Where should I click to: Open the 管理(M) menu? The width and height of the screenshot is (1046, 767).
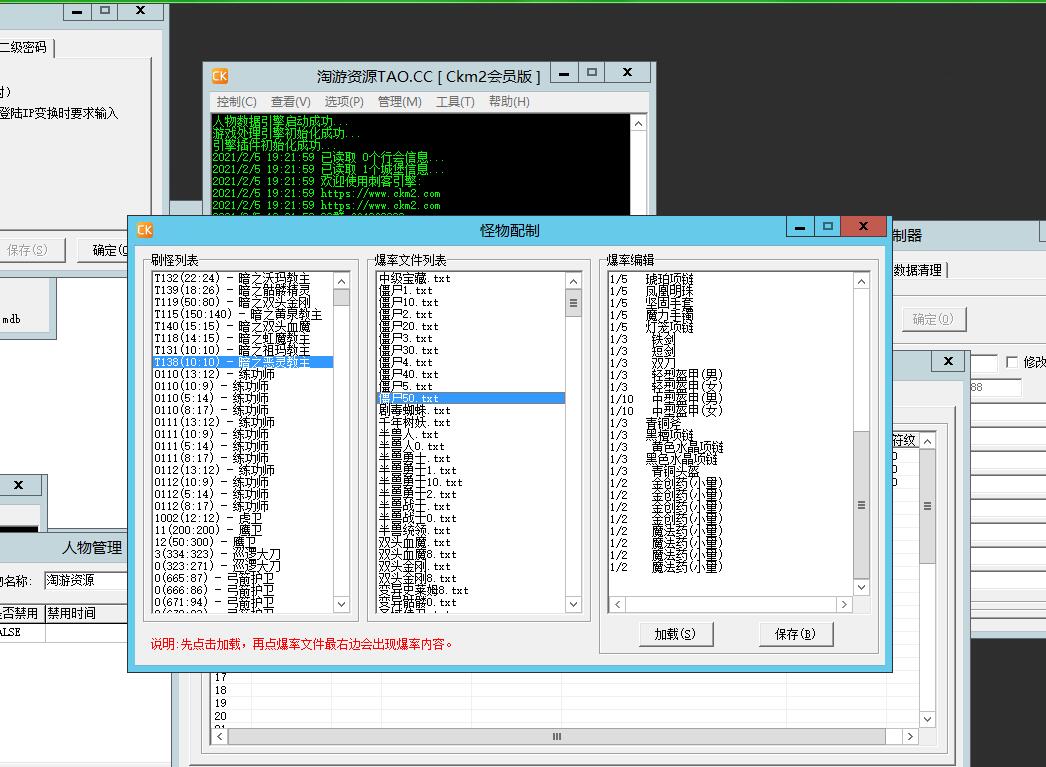399,102
